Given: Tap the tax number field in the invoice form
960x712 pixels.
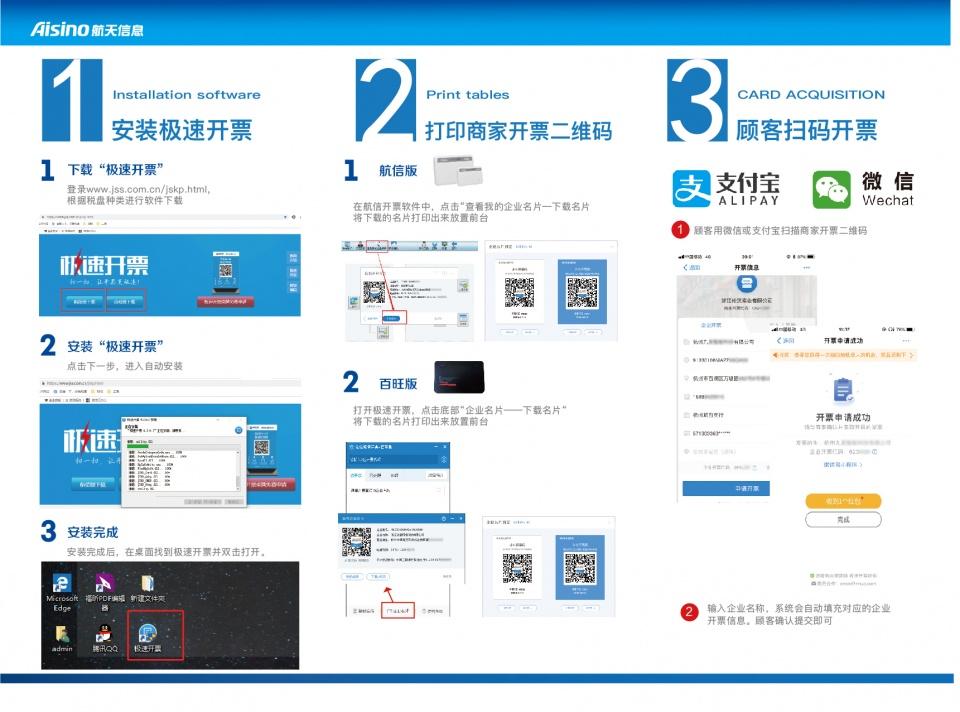Looking at the screenshot, I should pyautogui.click(x=726, y=360).
